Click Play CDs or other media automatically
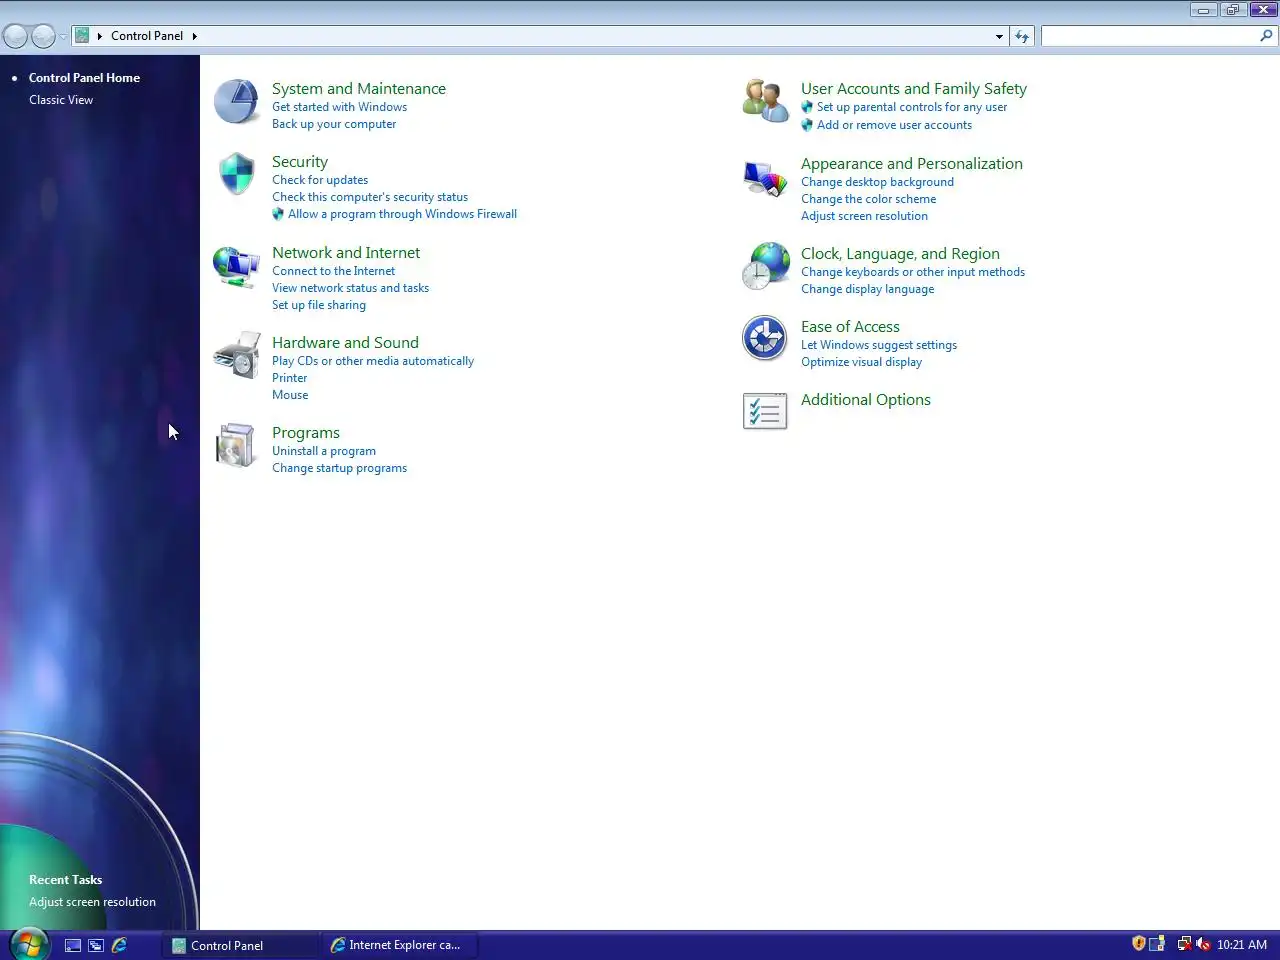The height and width of the screenshot is (960, 1280). pyautogui.click(x=373, y=361)
